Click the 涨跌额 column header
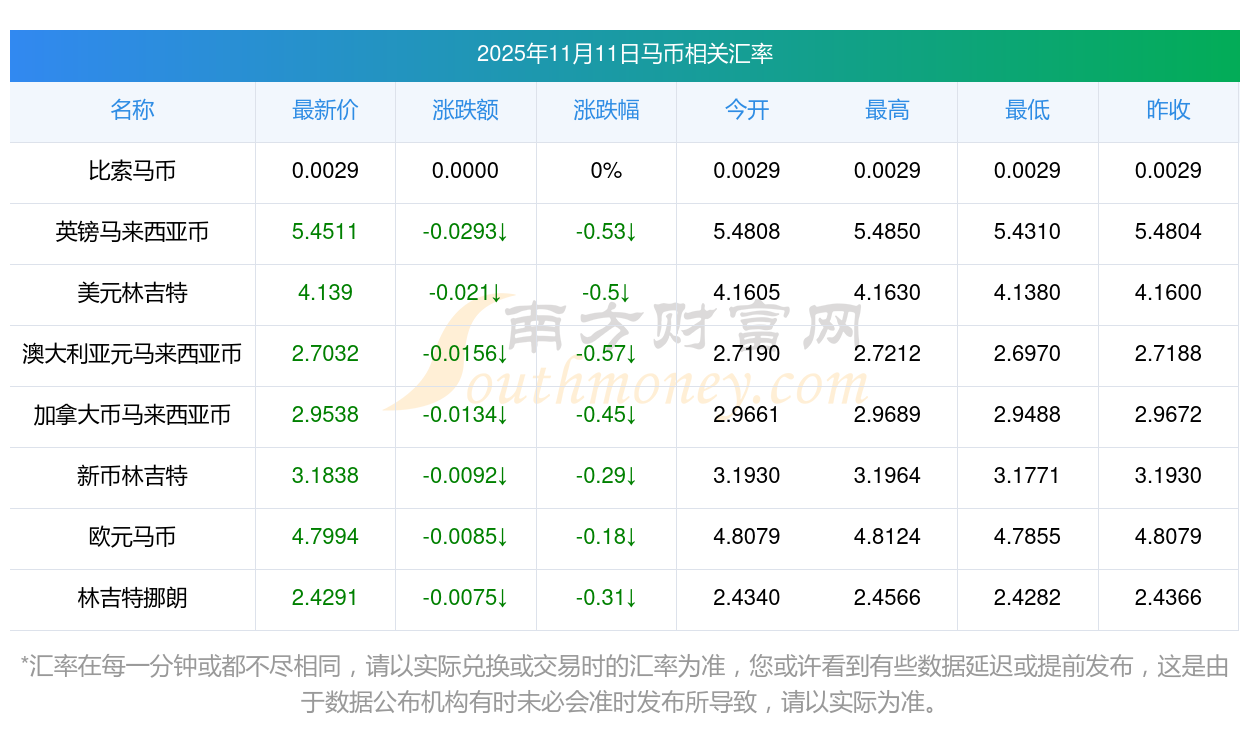Image resolution: width=1250 pixels, height=733 pixels. (x=465, y=111)
